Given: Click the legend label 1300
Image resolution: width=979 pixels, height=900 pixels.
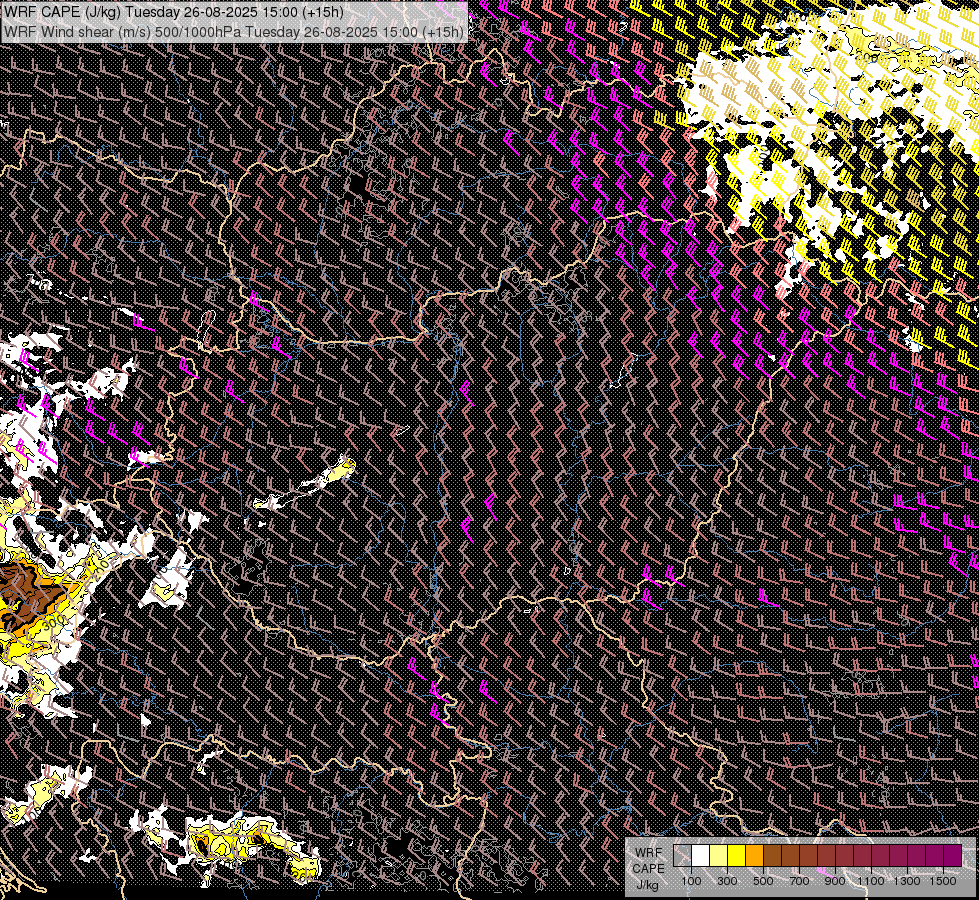Looking at the screenshot, I should pos(907,881).
